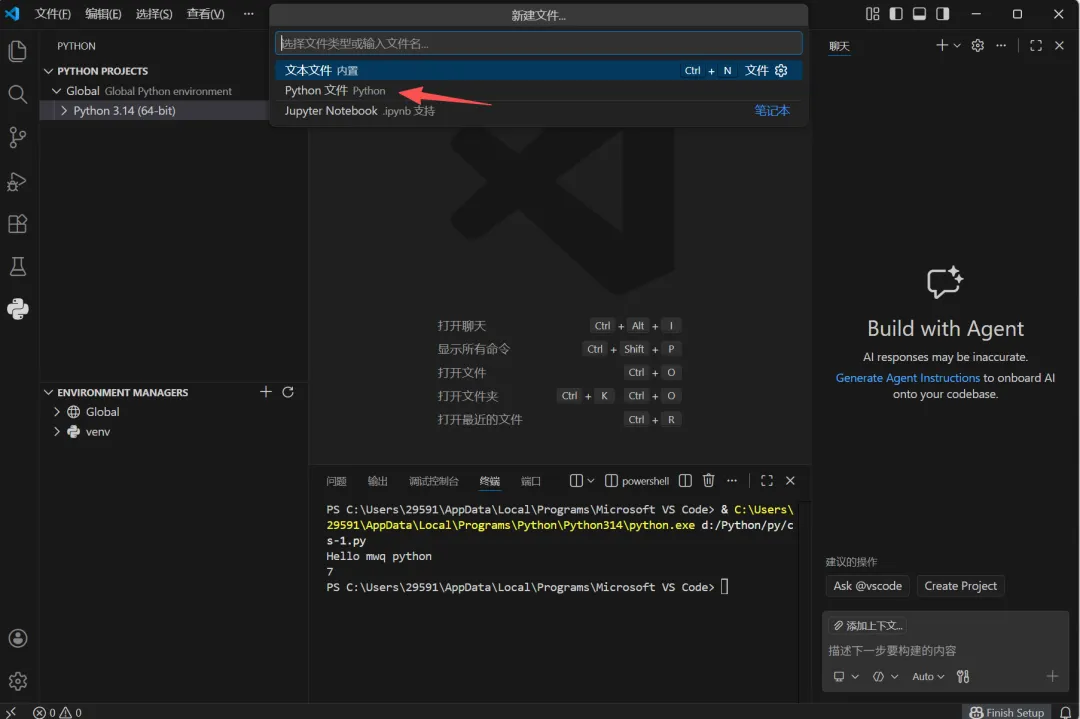1080x719 pixels.
Task: Toggle the Primary Side Bar
Action: click(896, 14)
